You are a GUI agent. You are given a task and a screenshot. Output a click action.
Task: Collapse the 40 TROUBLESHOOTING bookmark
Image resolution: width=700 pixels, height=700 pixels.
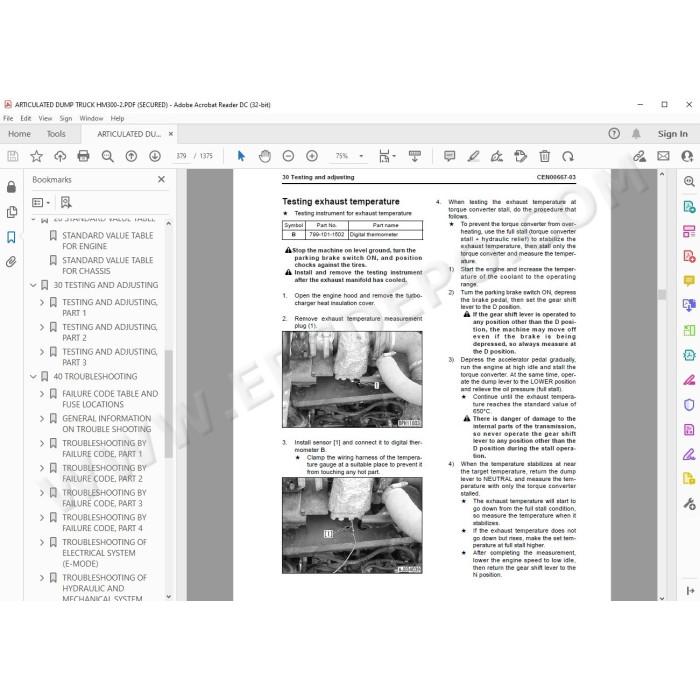pos(33,376)
